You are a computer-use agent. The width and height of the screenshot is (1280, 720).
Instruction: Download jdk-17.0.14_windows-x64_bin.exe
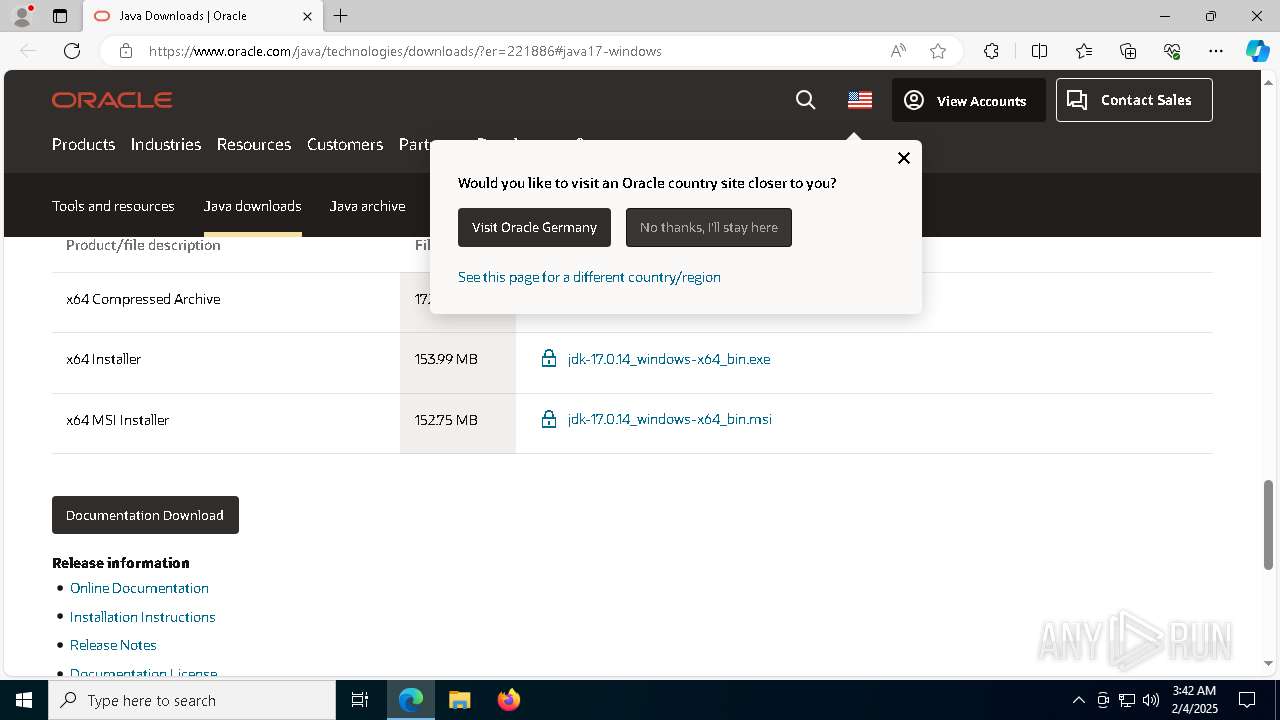pos(669,359)
